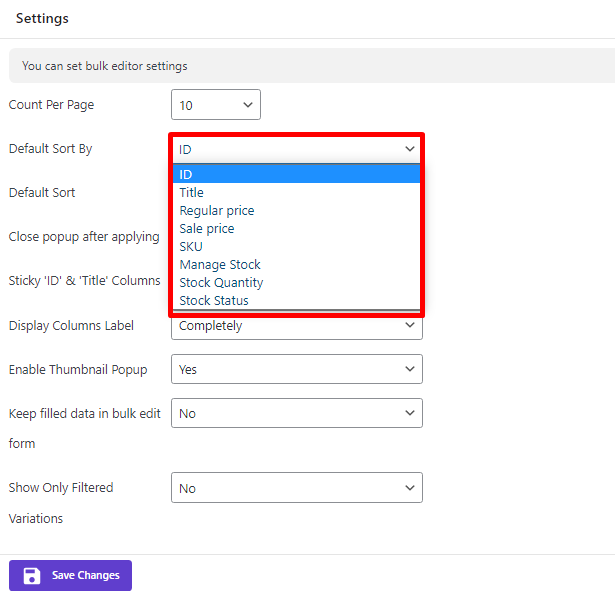Expand Show Only Filtered Variations dropdown

pyautogui.click(x=297, y=488)
